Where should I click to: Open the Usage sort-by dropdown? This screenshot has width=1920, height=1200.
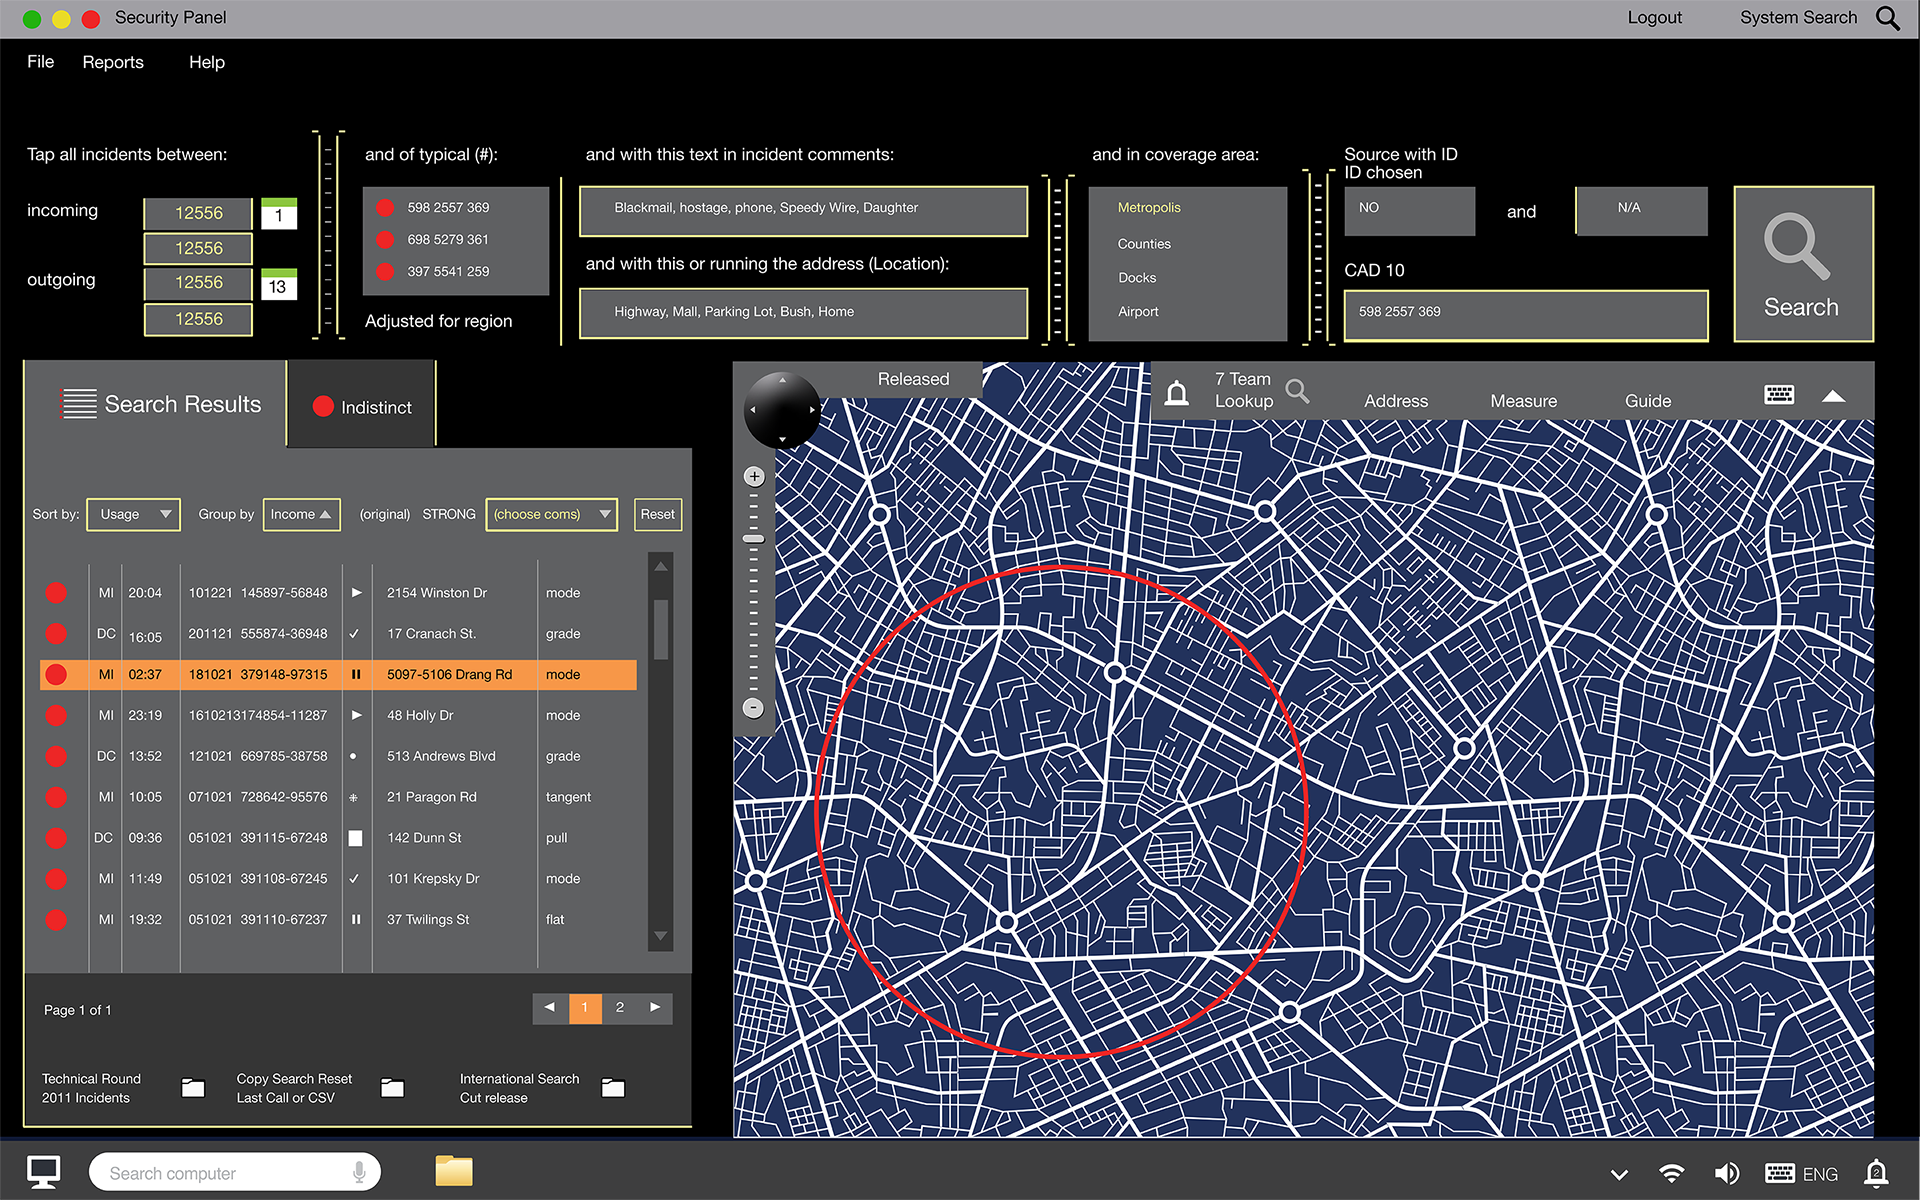coord(133,514)
